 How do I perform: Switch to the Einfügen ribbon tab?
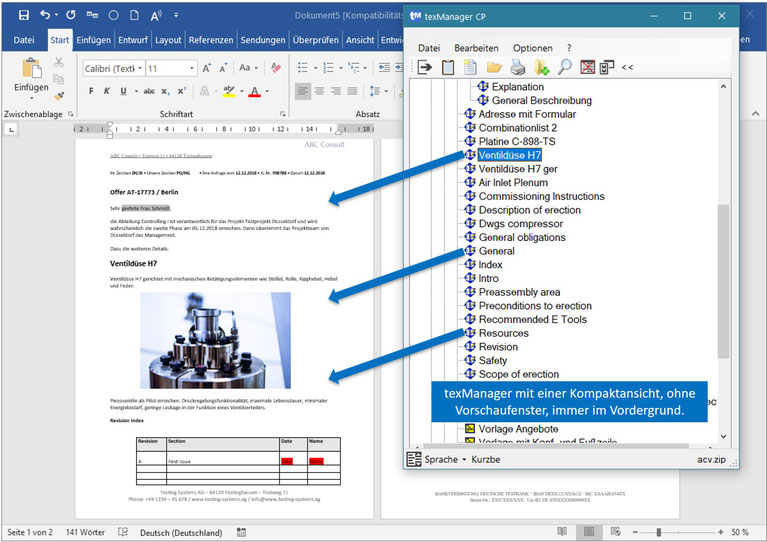pos(93,40)
